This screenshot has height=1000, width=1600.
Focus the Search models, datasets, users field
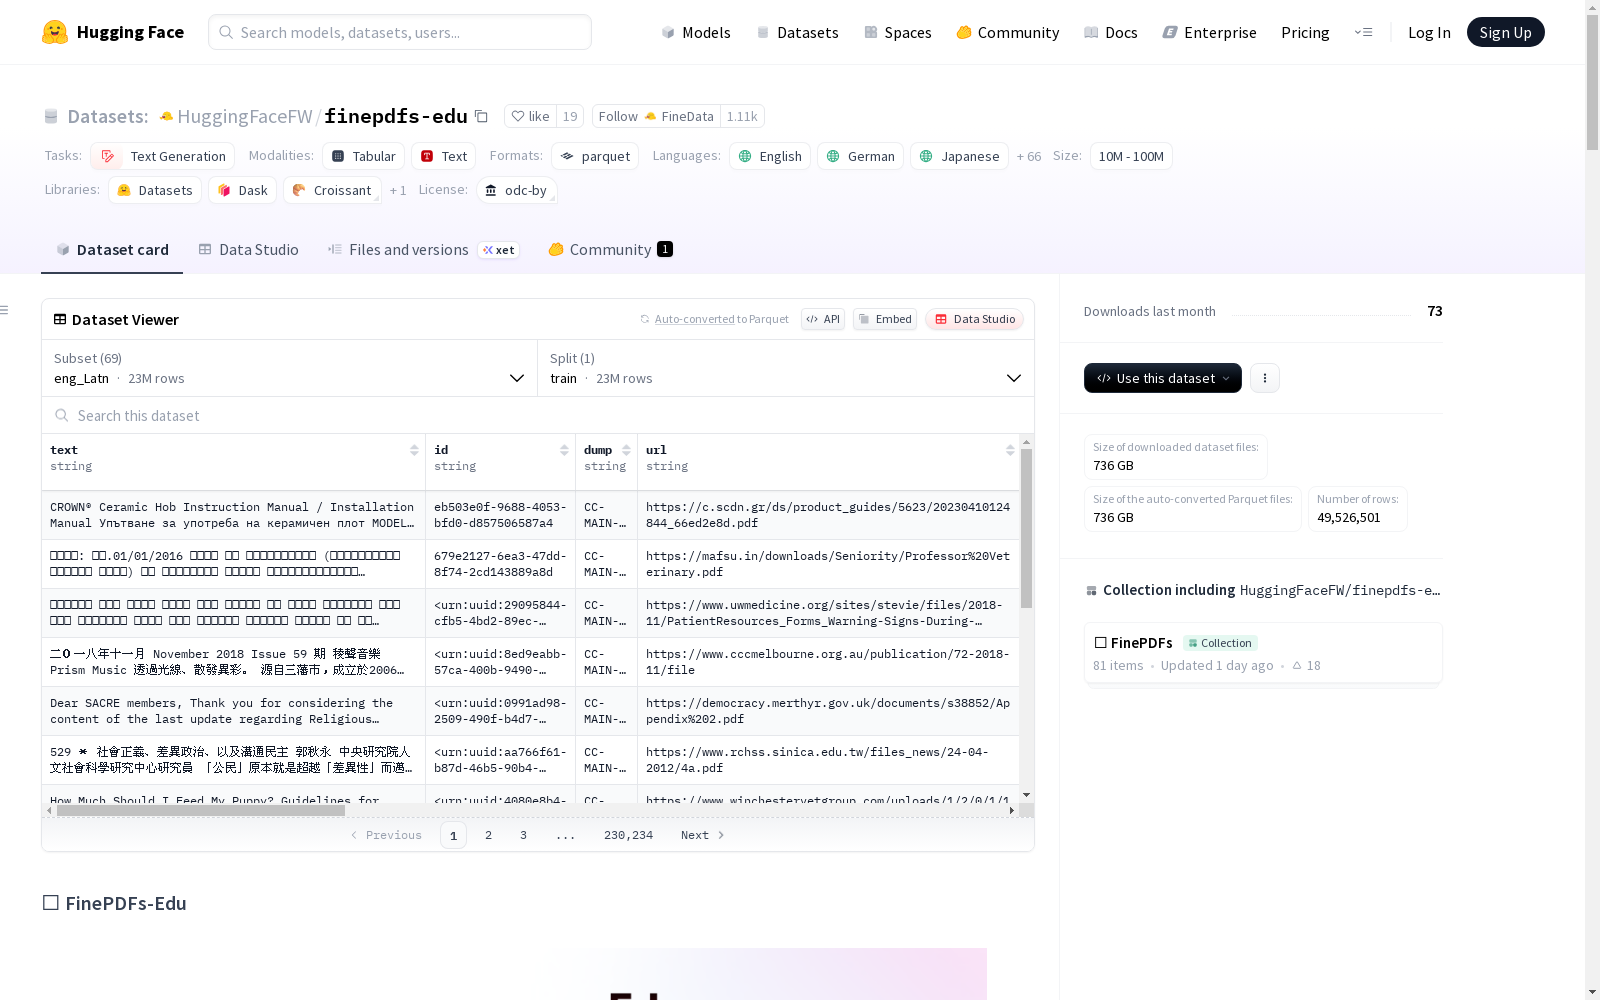[x=400, y=32]
